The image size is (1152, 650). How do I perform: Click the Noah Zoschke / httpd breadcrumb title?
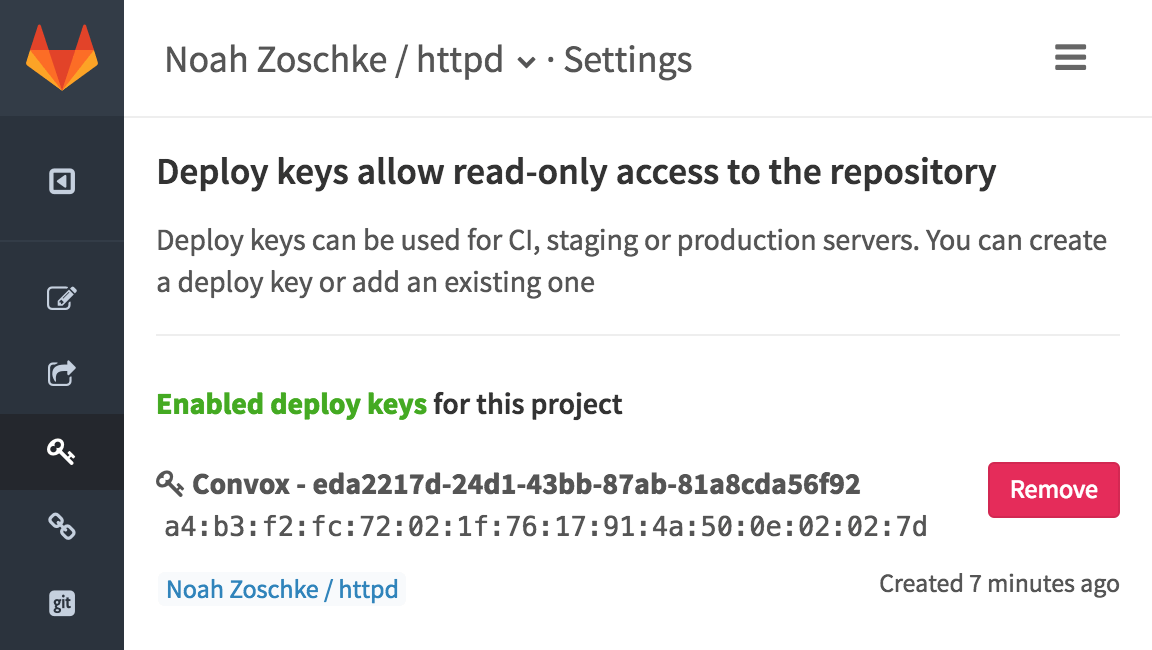coord(333,60)
